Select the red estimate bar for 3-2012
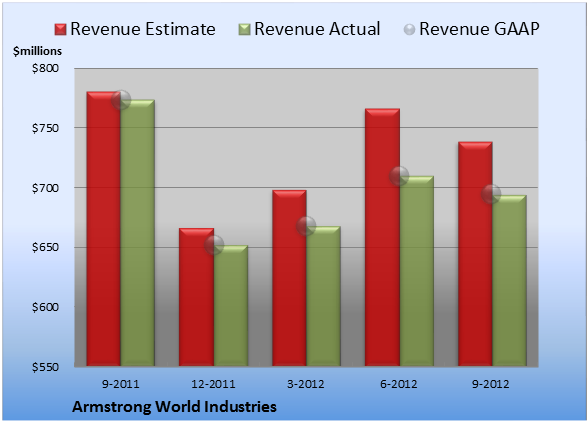588x422 pixels. click(x=289, y=278)
